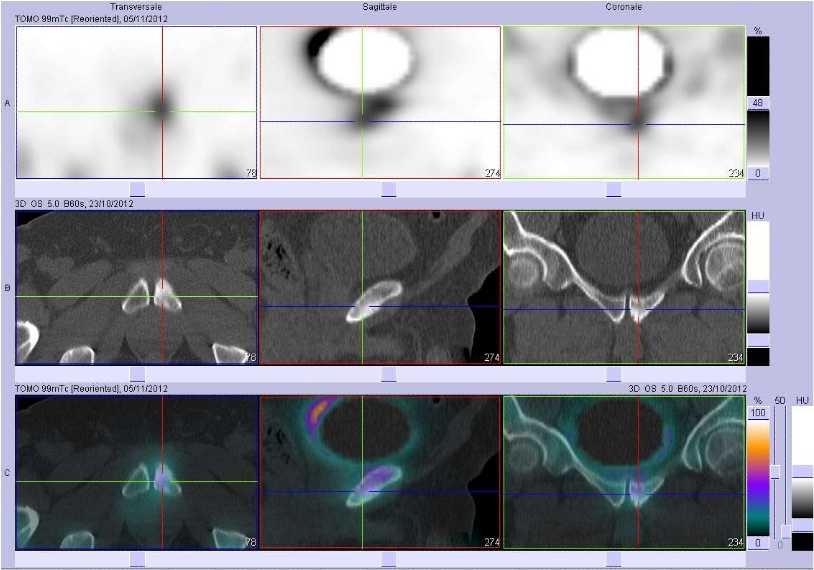Click slice scroll handle under row B sagittal CT

(x=388, y=374)
